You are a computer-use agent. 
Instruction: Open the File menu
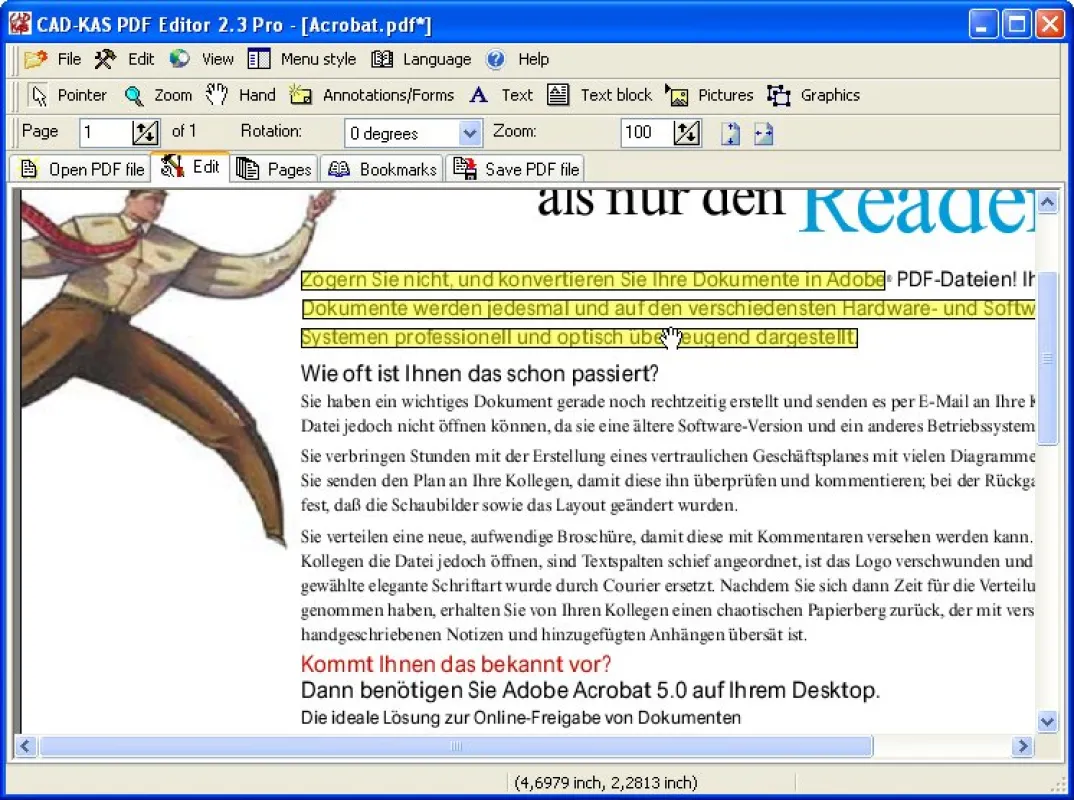[x=53, y=60]
